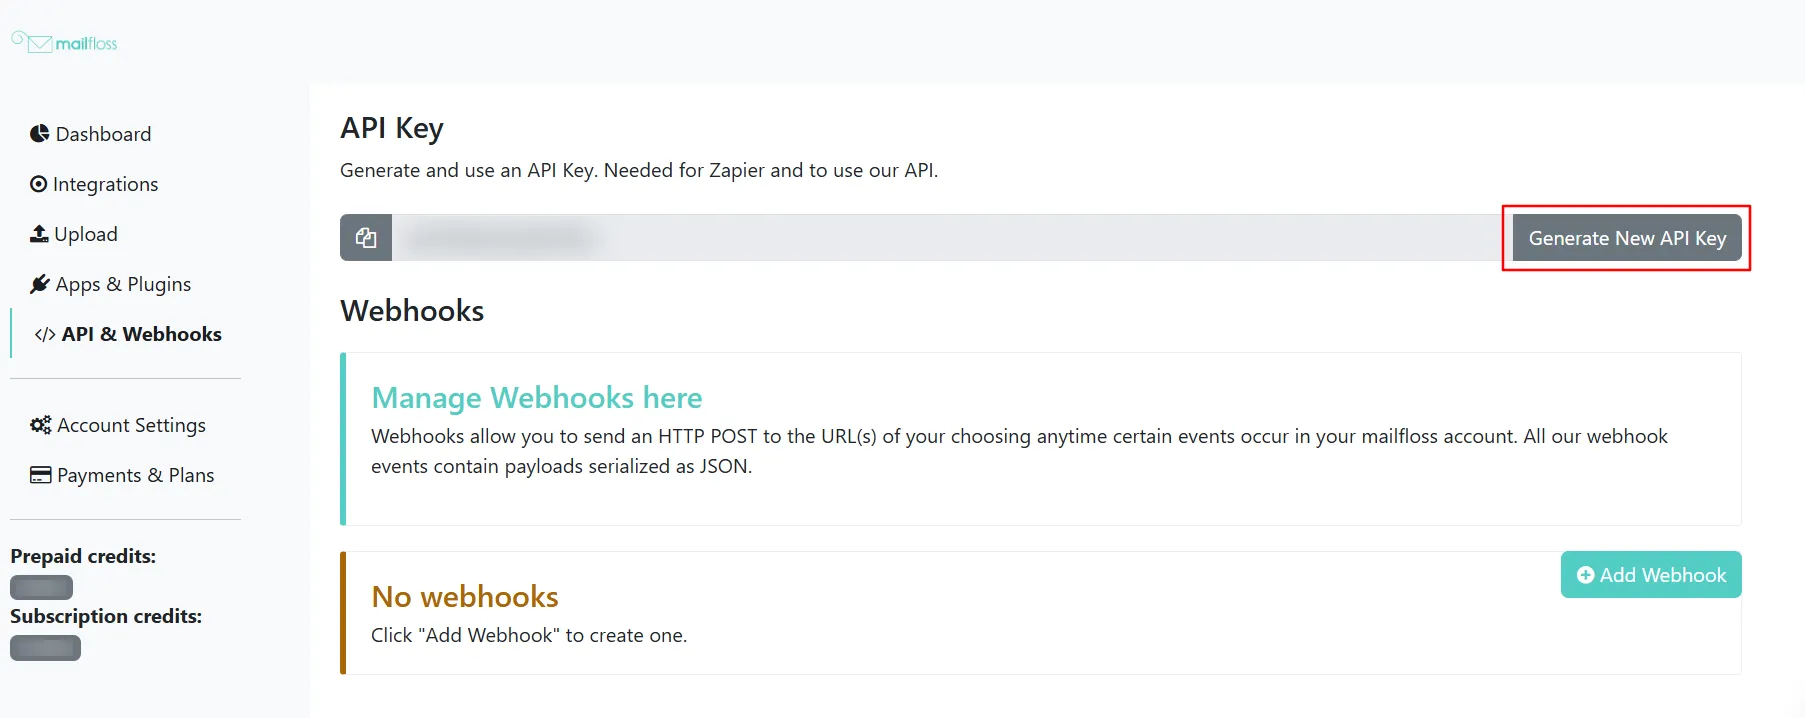The width and height of the screenshot is (1805, 718).
Task: Add a new webhook
Action: point(1651,575)
